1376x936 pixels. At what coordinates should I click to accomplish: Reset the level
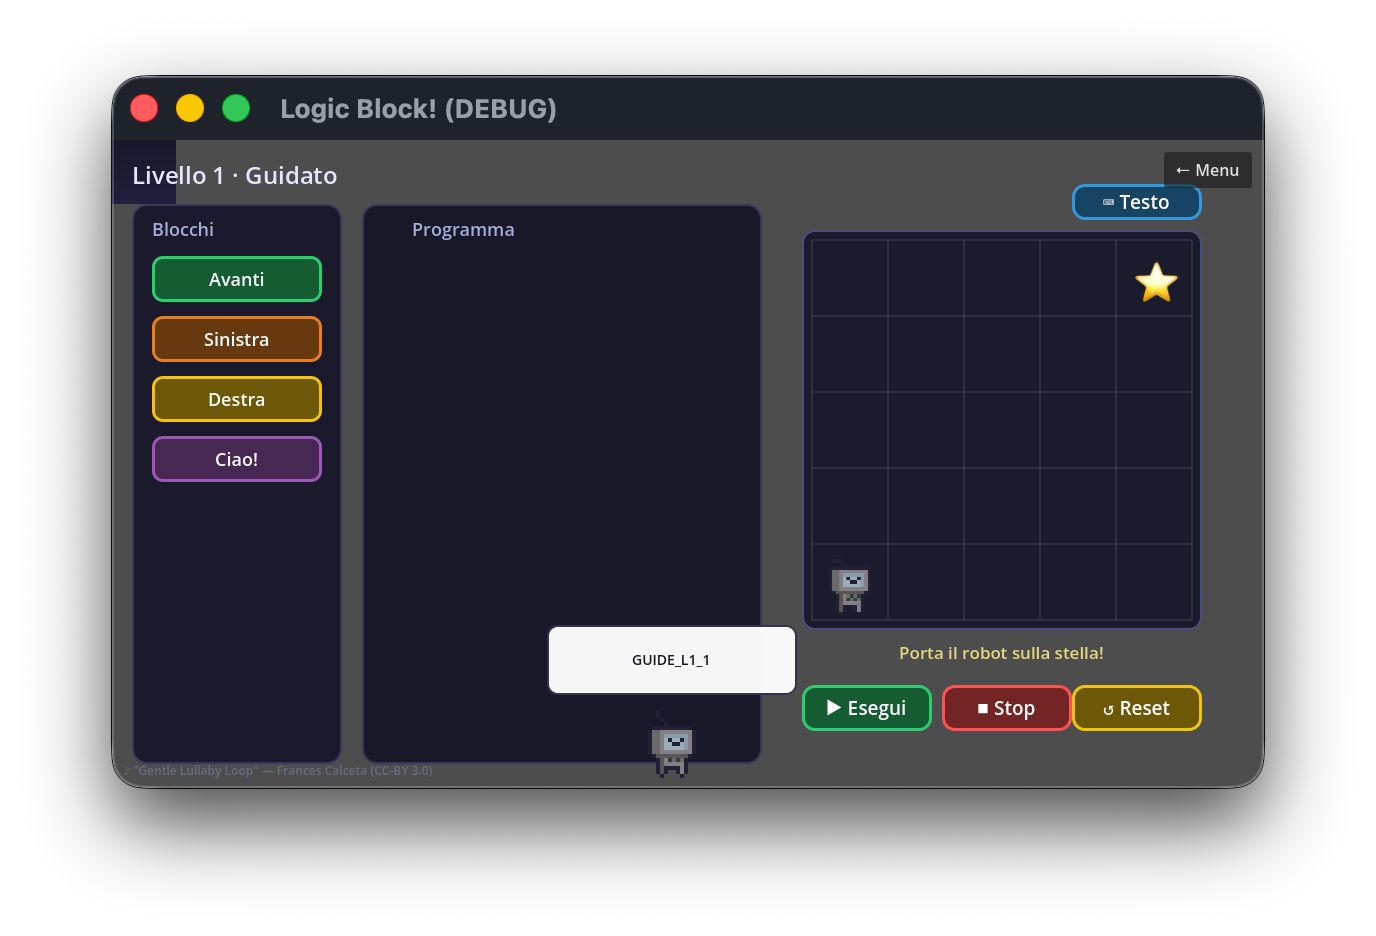[1137, 708]
